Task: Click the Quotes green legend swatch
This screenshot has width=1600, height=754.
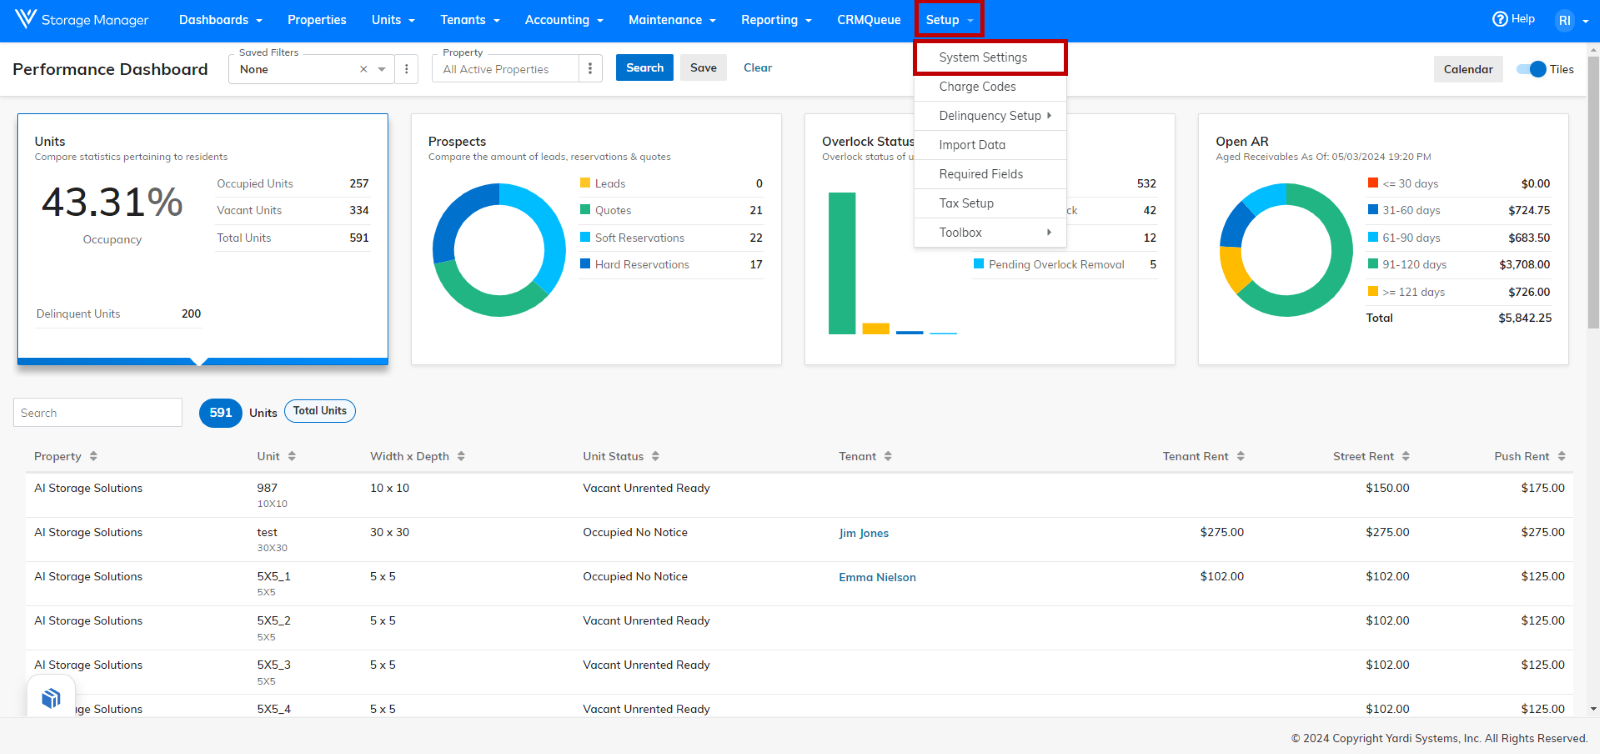Action: click(x=585, y=210)
